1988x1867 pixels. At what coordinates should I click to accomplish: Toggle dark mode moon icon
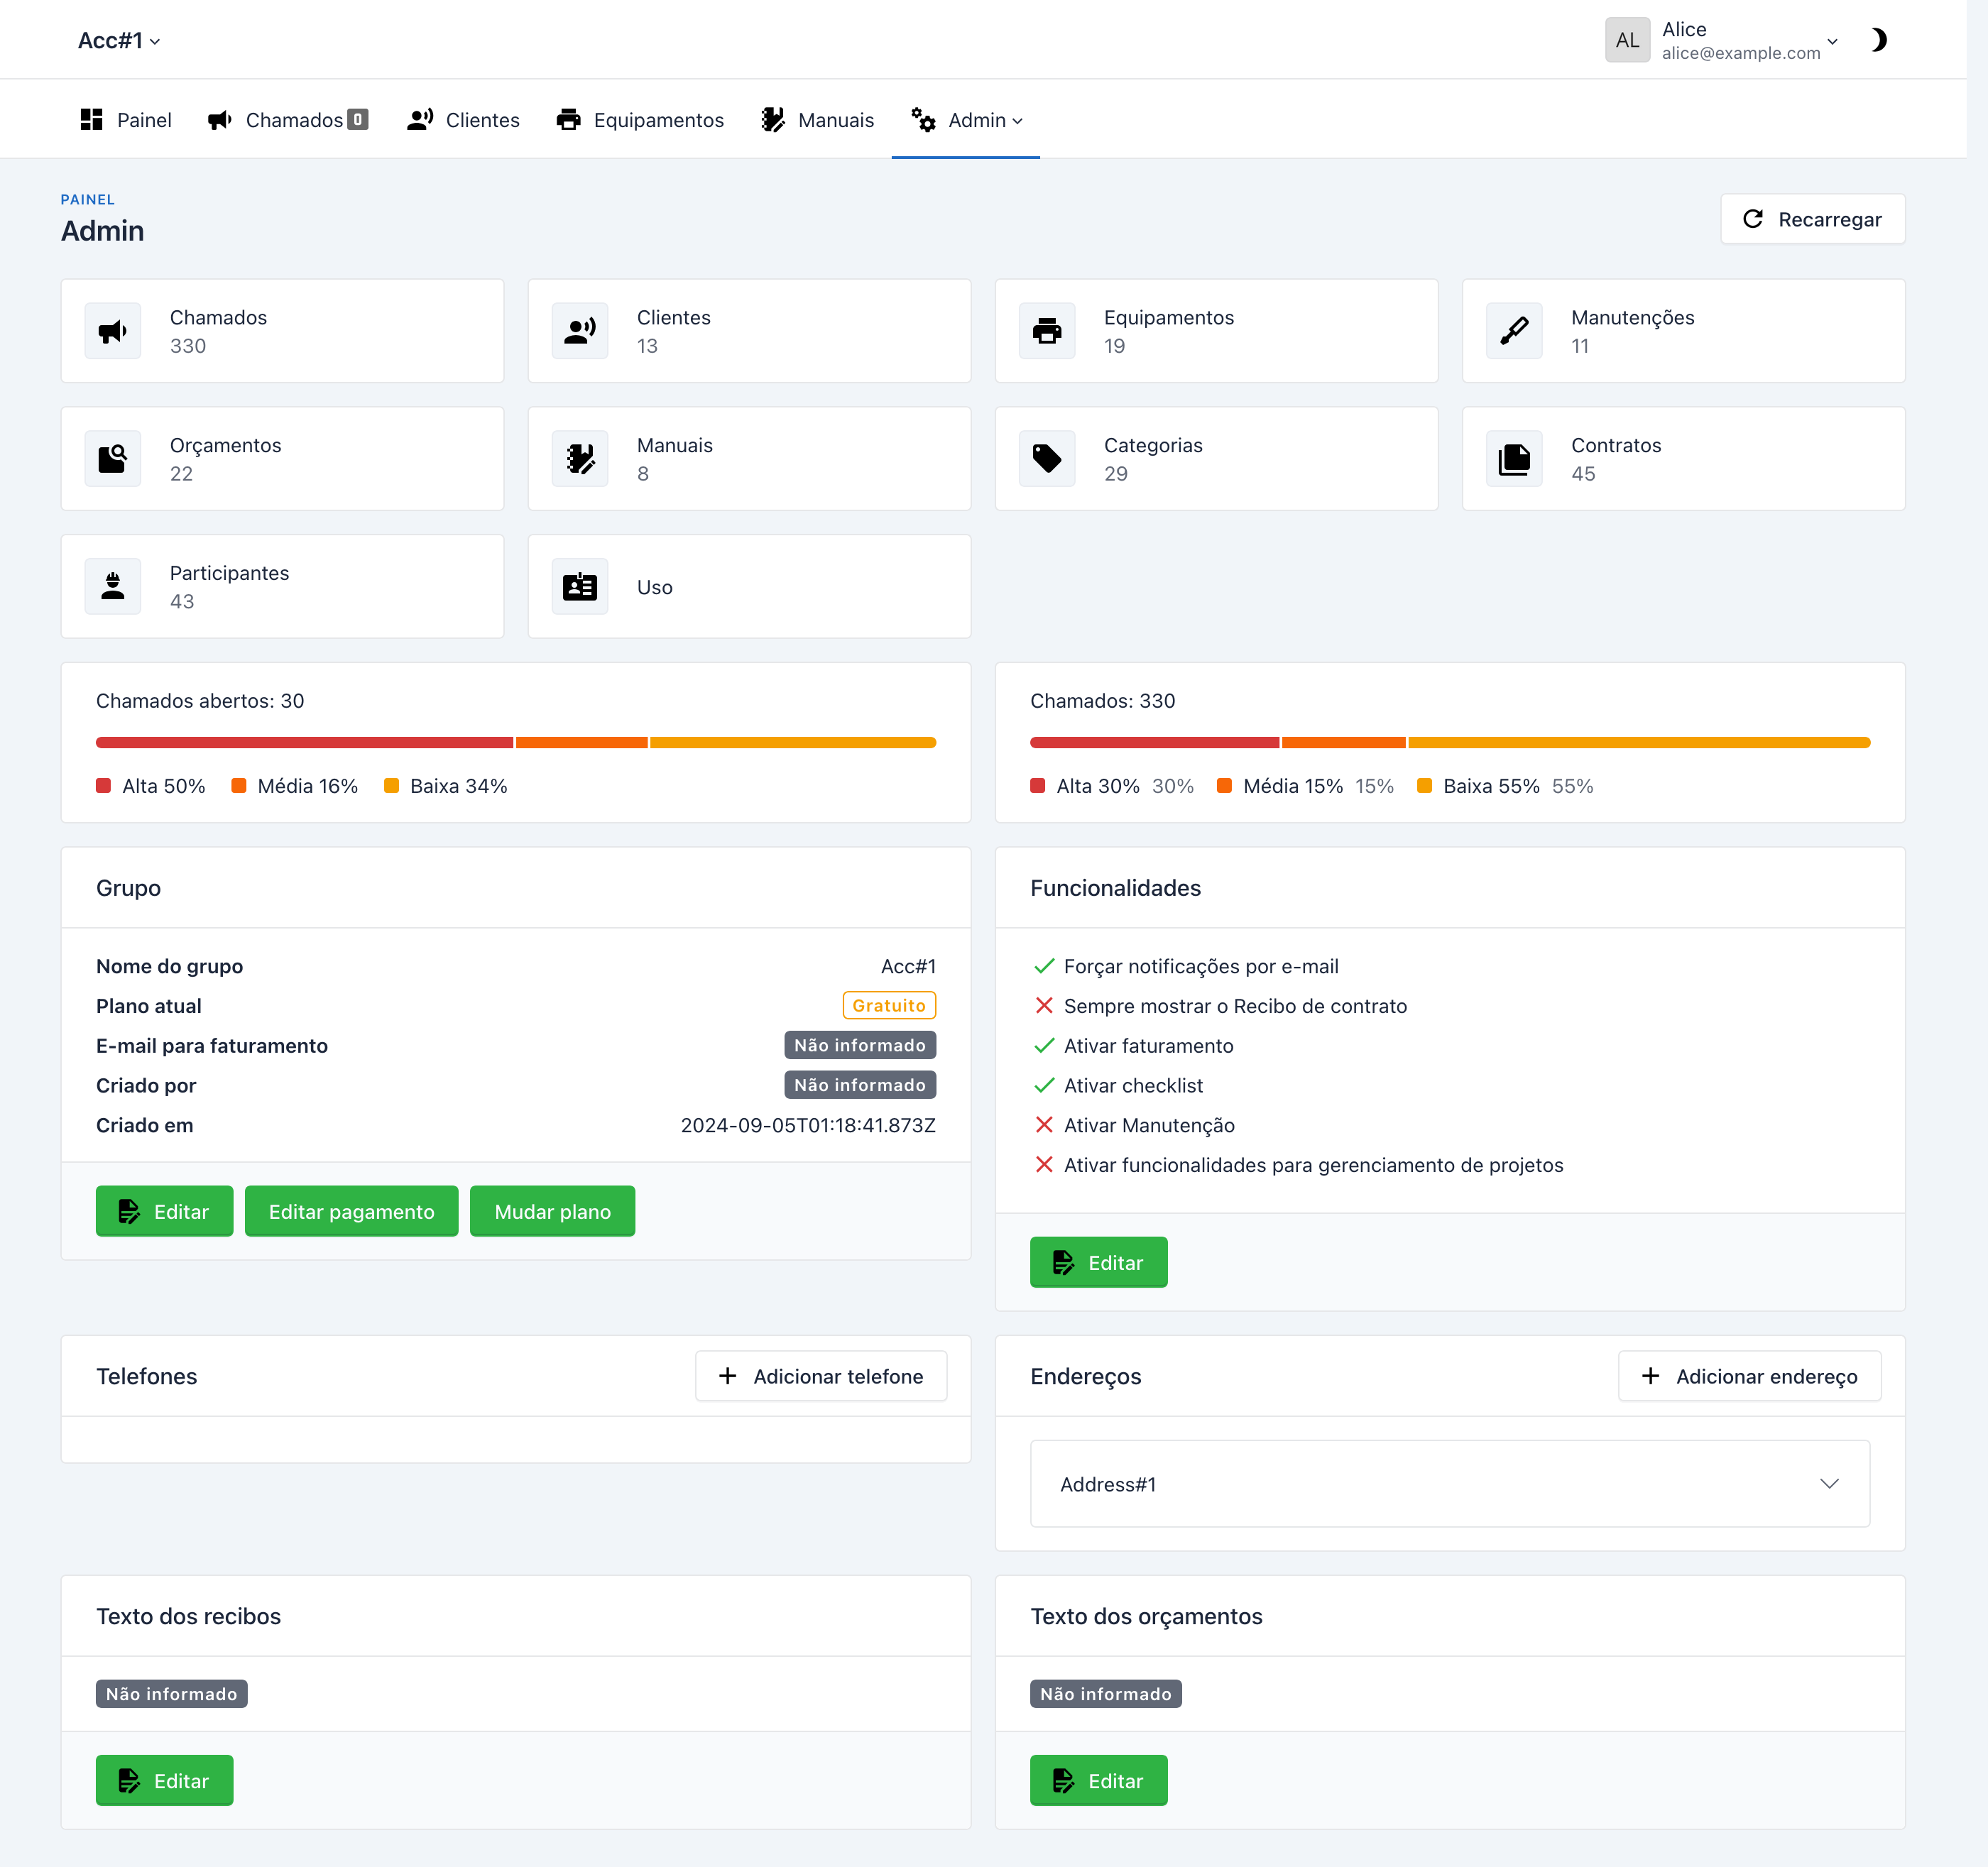coord(1879,40)
